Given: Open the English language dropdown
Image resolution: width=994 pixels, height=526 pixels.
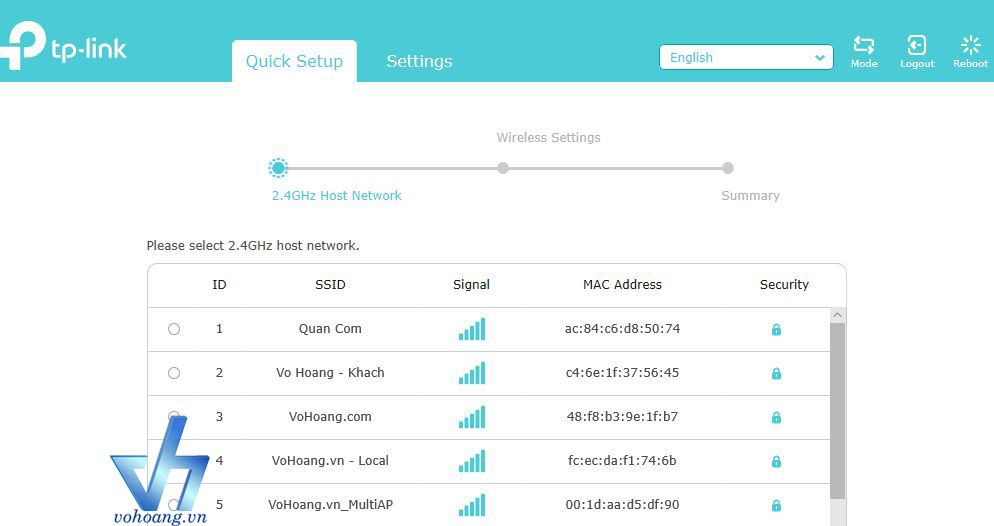Looking at the screenshot, I should 746,57.
